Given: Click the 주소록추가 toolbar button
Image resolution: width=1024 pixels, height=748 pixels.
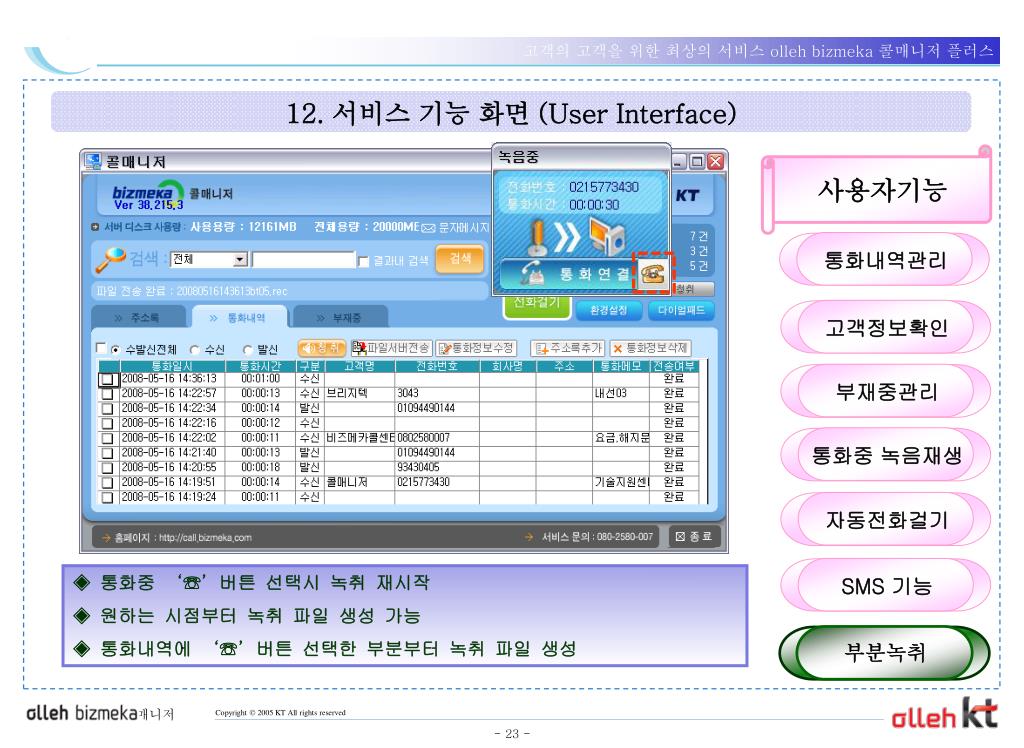Looking at the screenshot, I should [x=568, y=348].
